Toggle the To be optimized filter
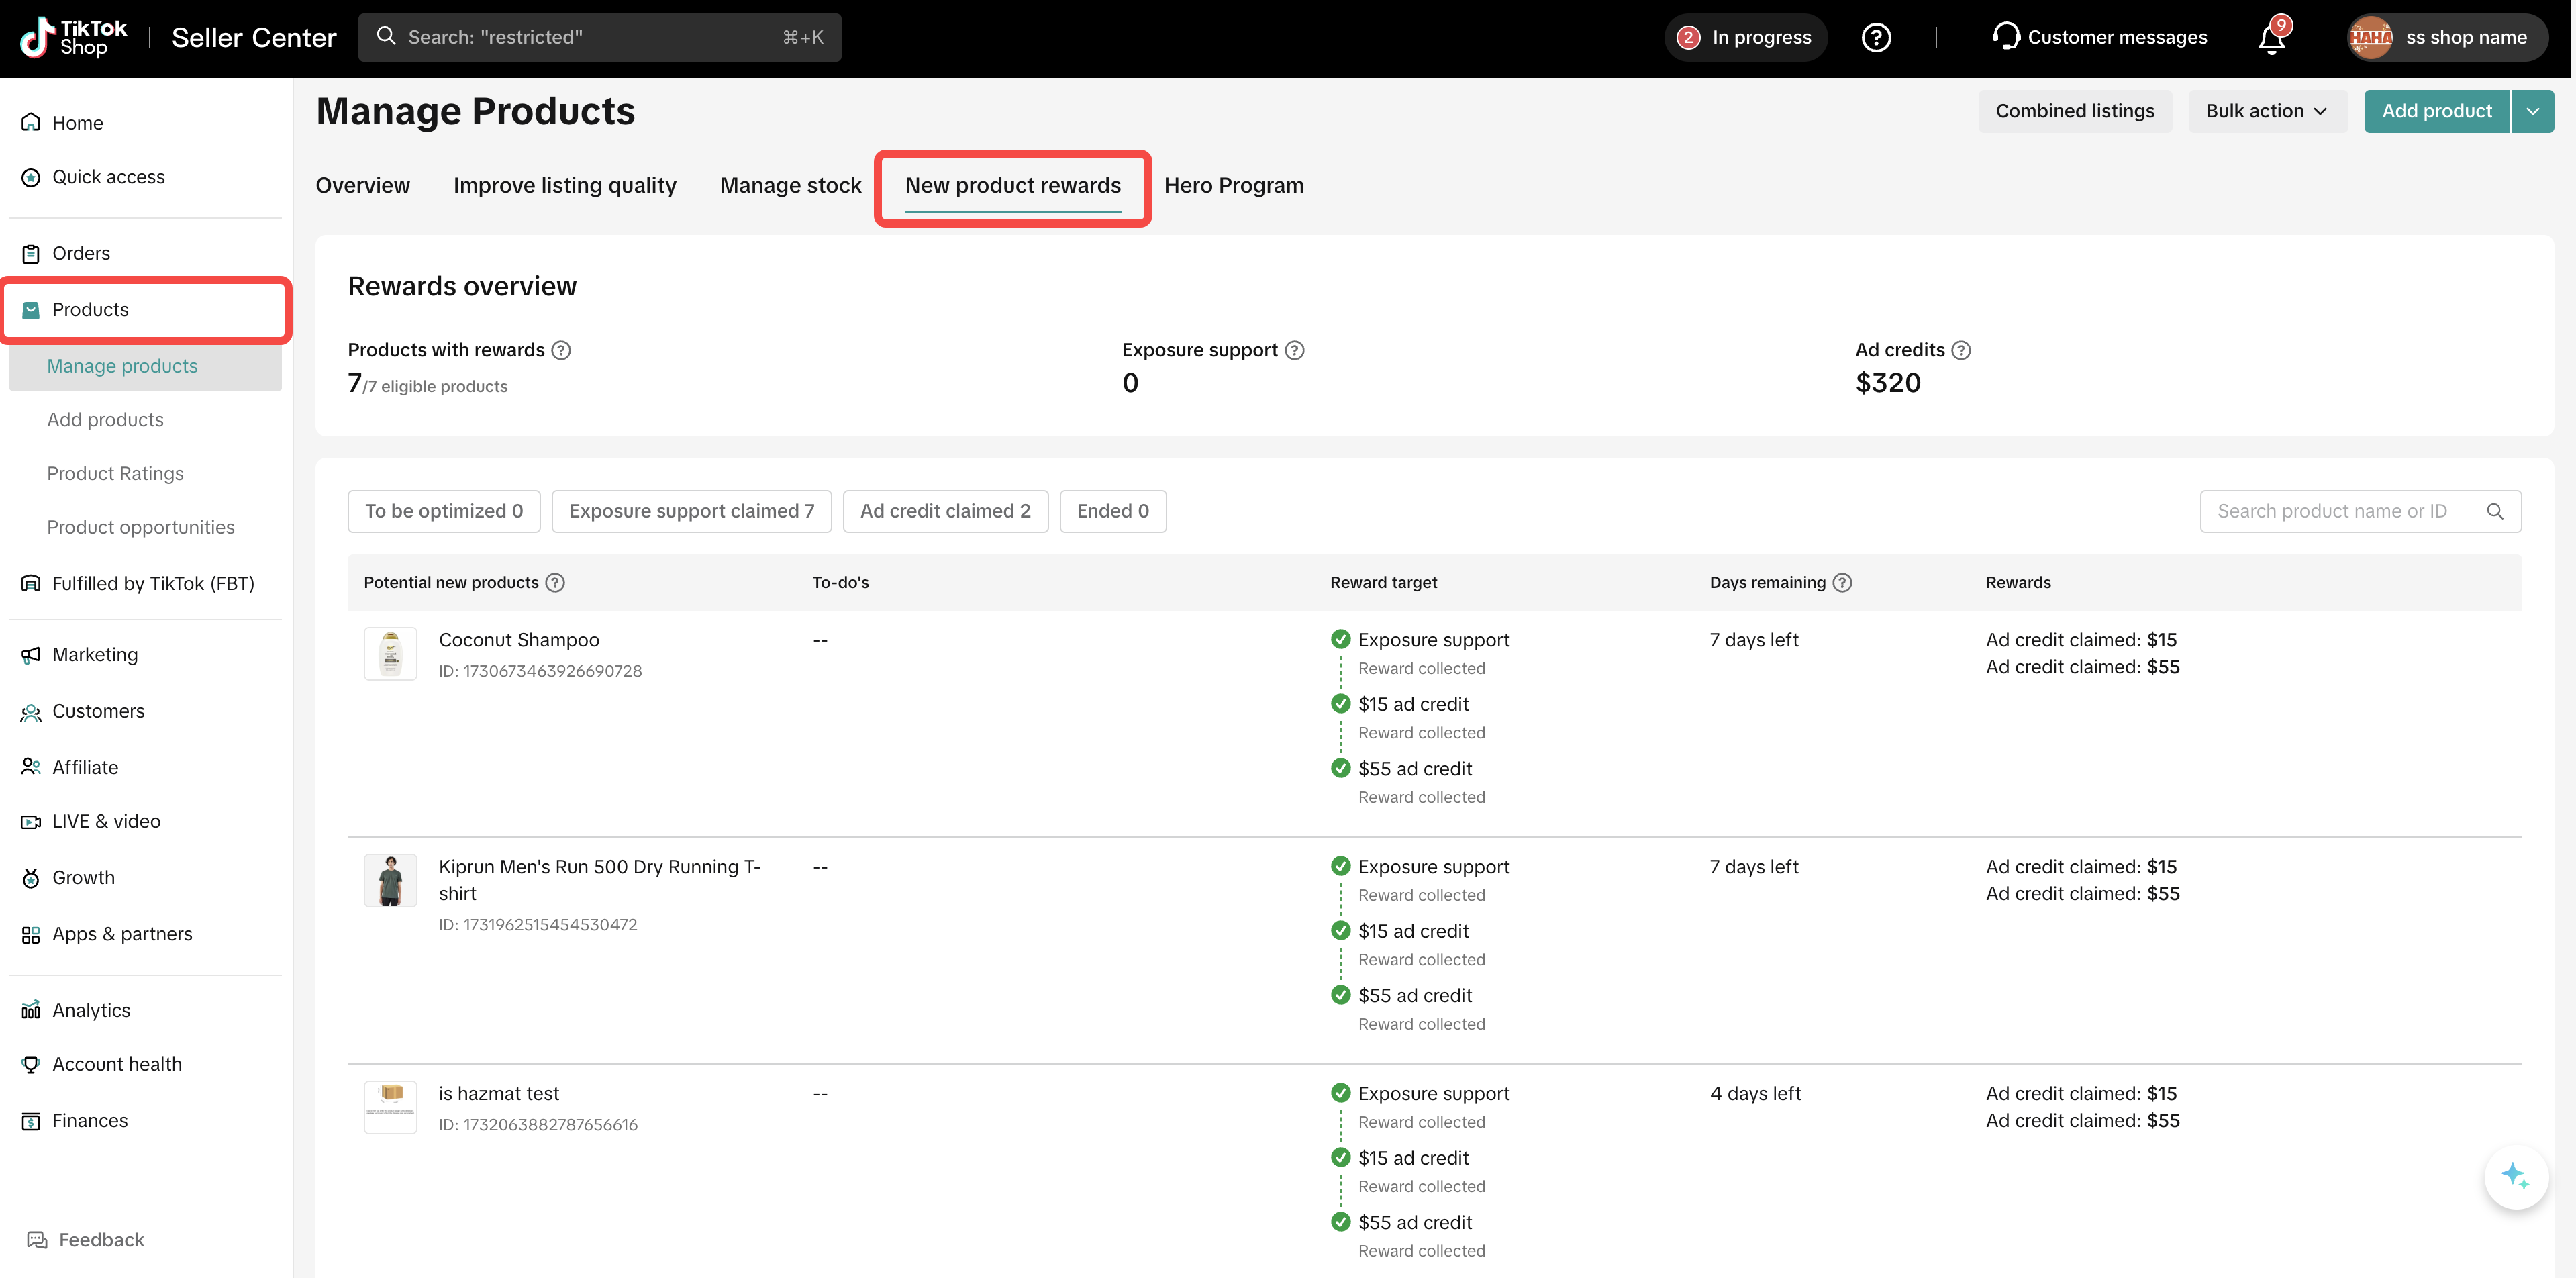This screenshot has width=2576, height=1278. [x=443, y=511]
